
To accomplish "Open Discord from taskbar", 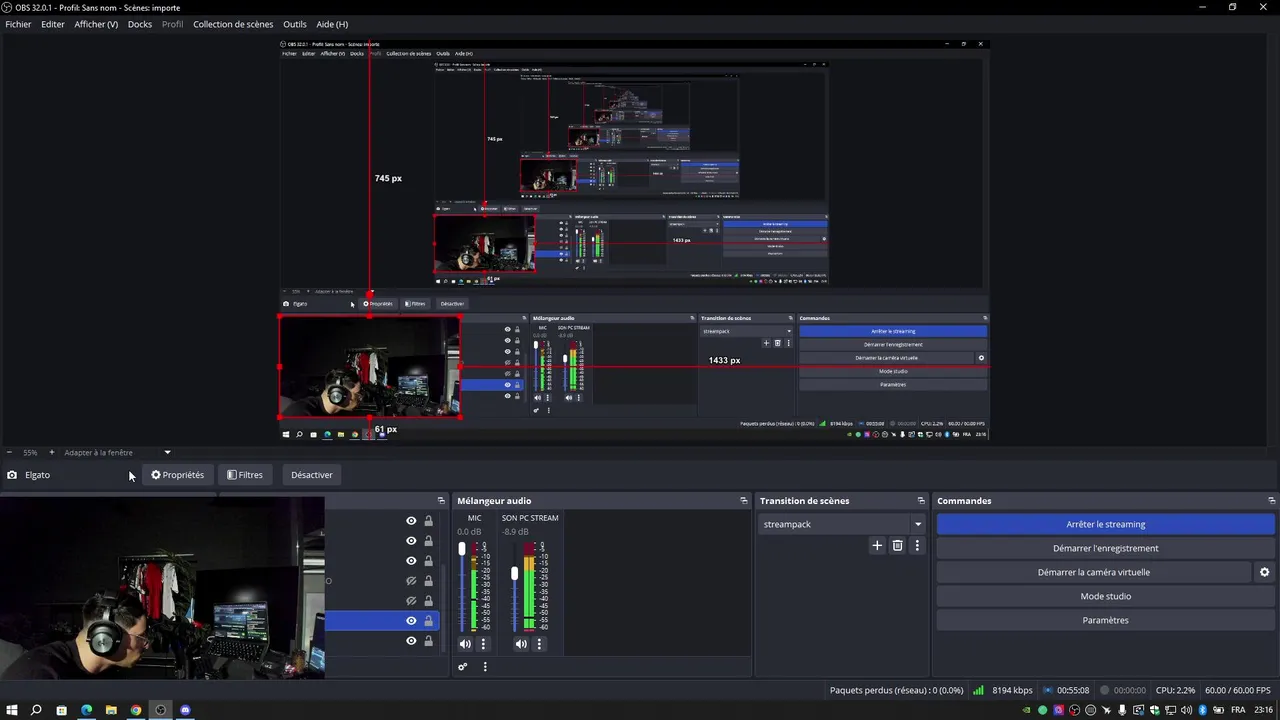I will tap(185, 710).
